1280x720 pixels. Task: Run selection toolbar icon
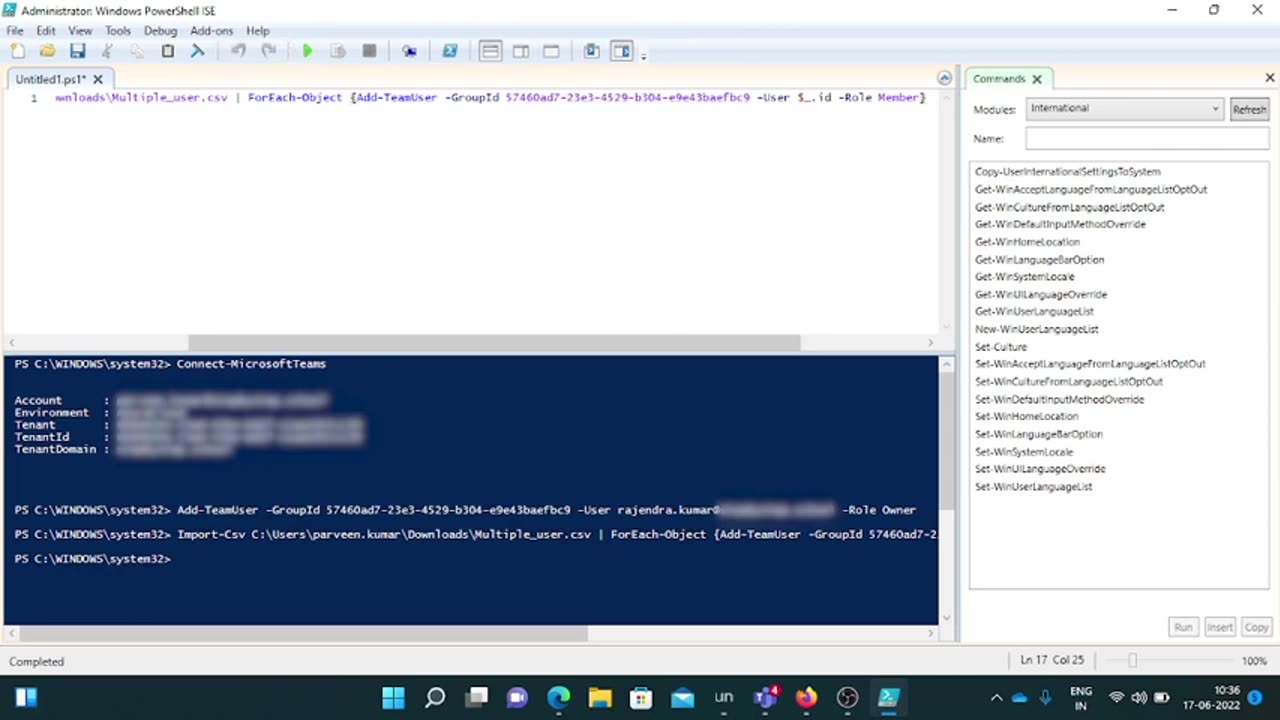(x=338, y=51)
